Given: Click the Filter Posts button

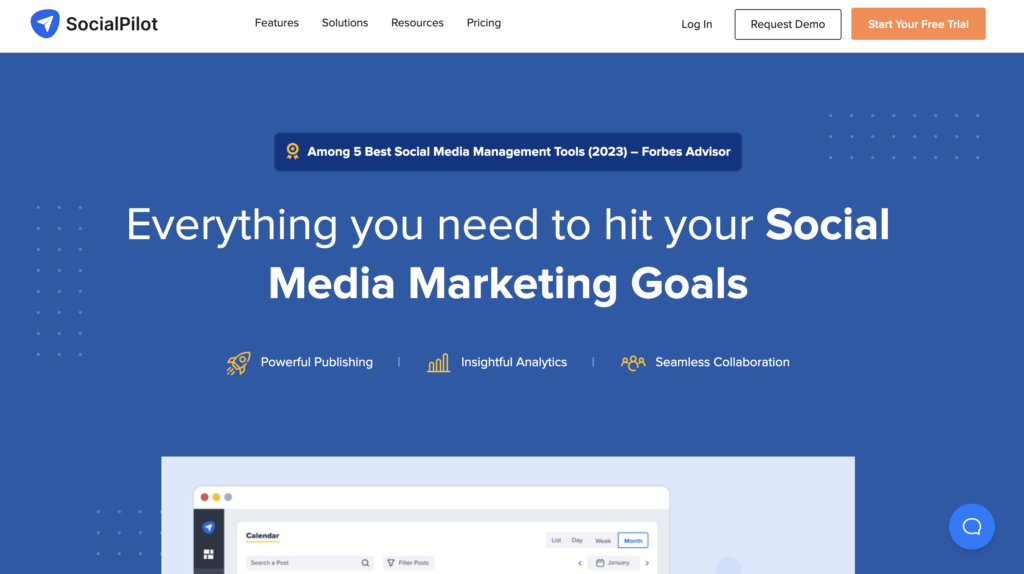Looking at the screenshot, I should tap(408, 563).
